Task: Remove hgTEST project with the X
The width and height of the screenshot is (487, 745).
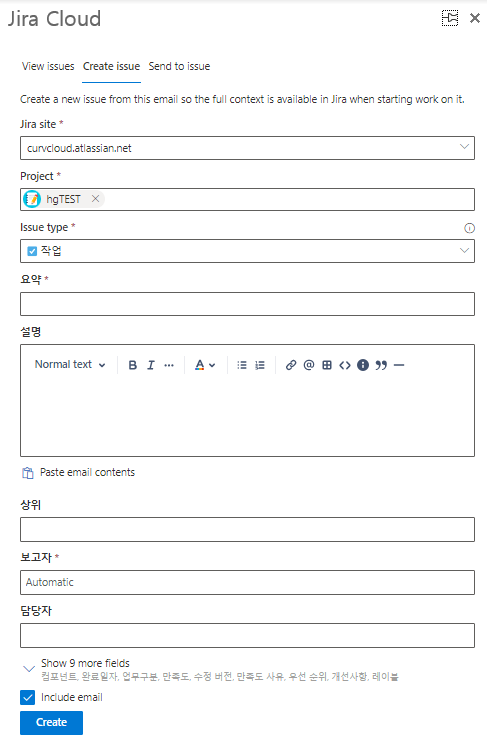Action: click(x=95, y=199)
